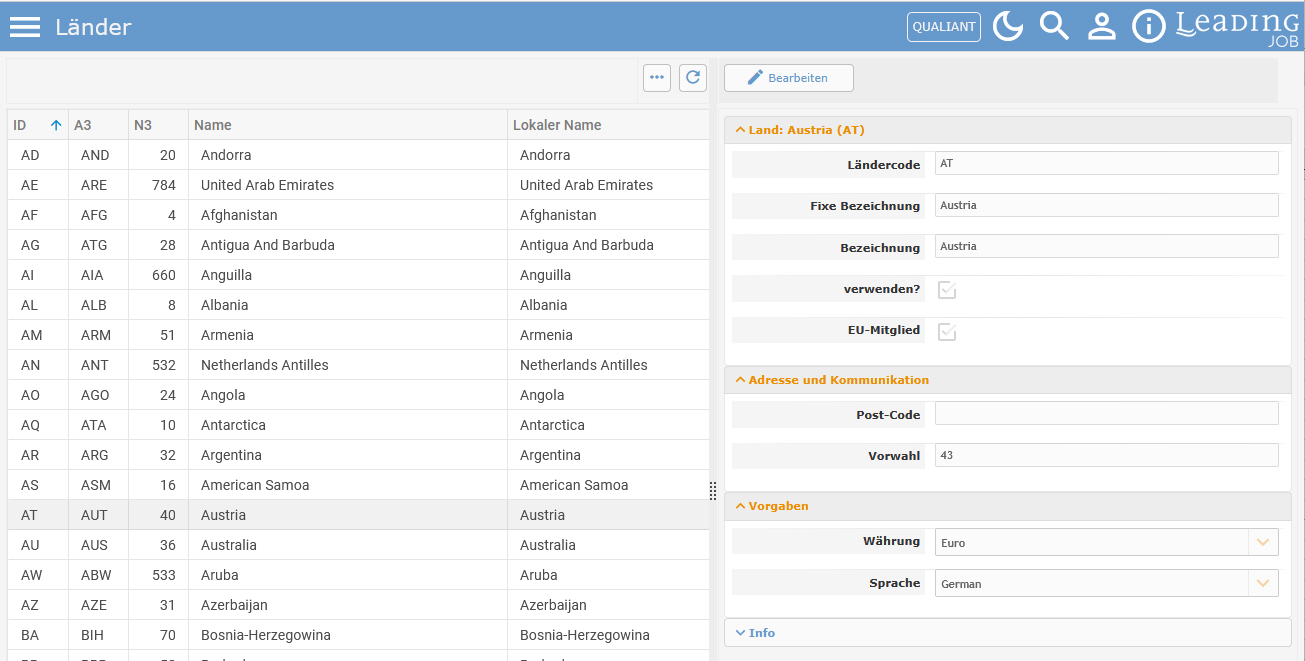Select the Austria row in list
This screenshot has height=661, width=1305.
click(358, 515)
